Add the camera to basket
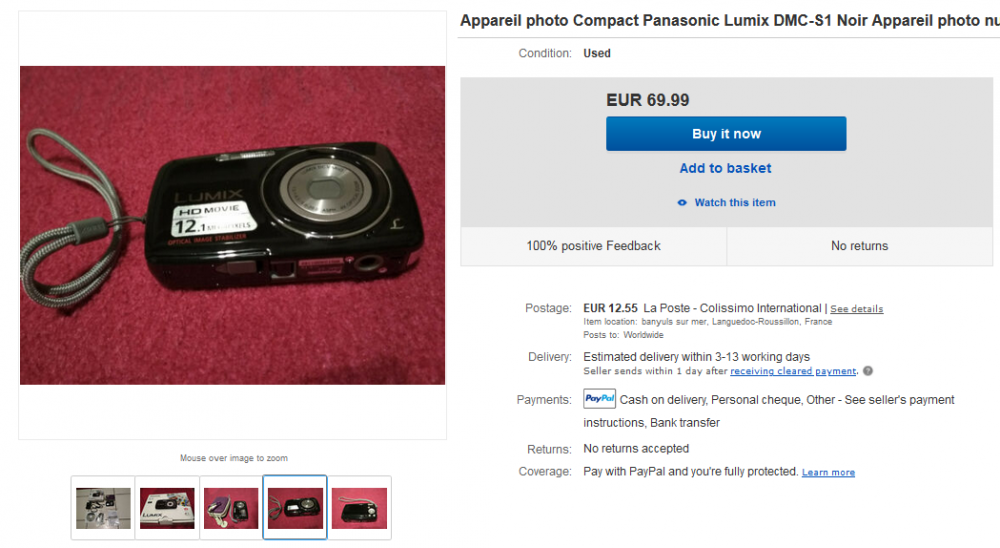Viewport: 1000px width, 548px height. pyautogui.click(x=725, y=168)
